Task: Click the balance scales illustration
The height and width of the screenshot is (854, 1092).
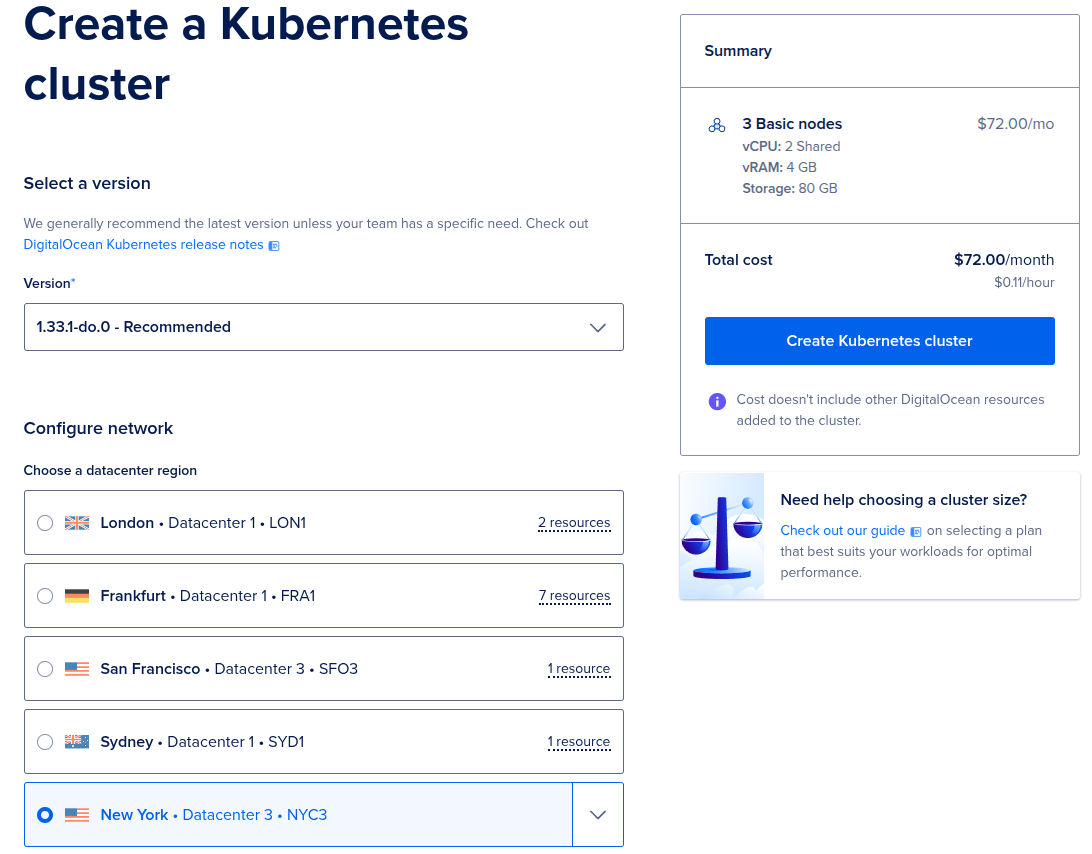Action: 722,536
